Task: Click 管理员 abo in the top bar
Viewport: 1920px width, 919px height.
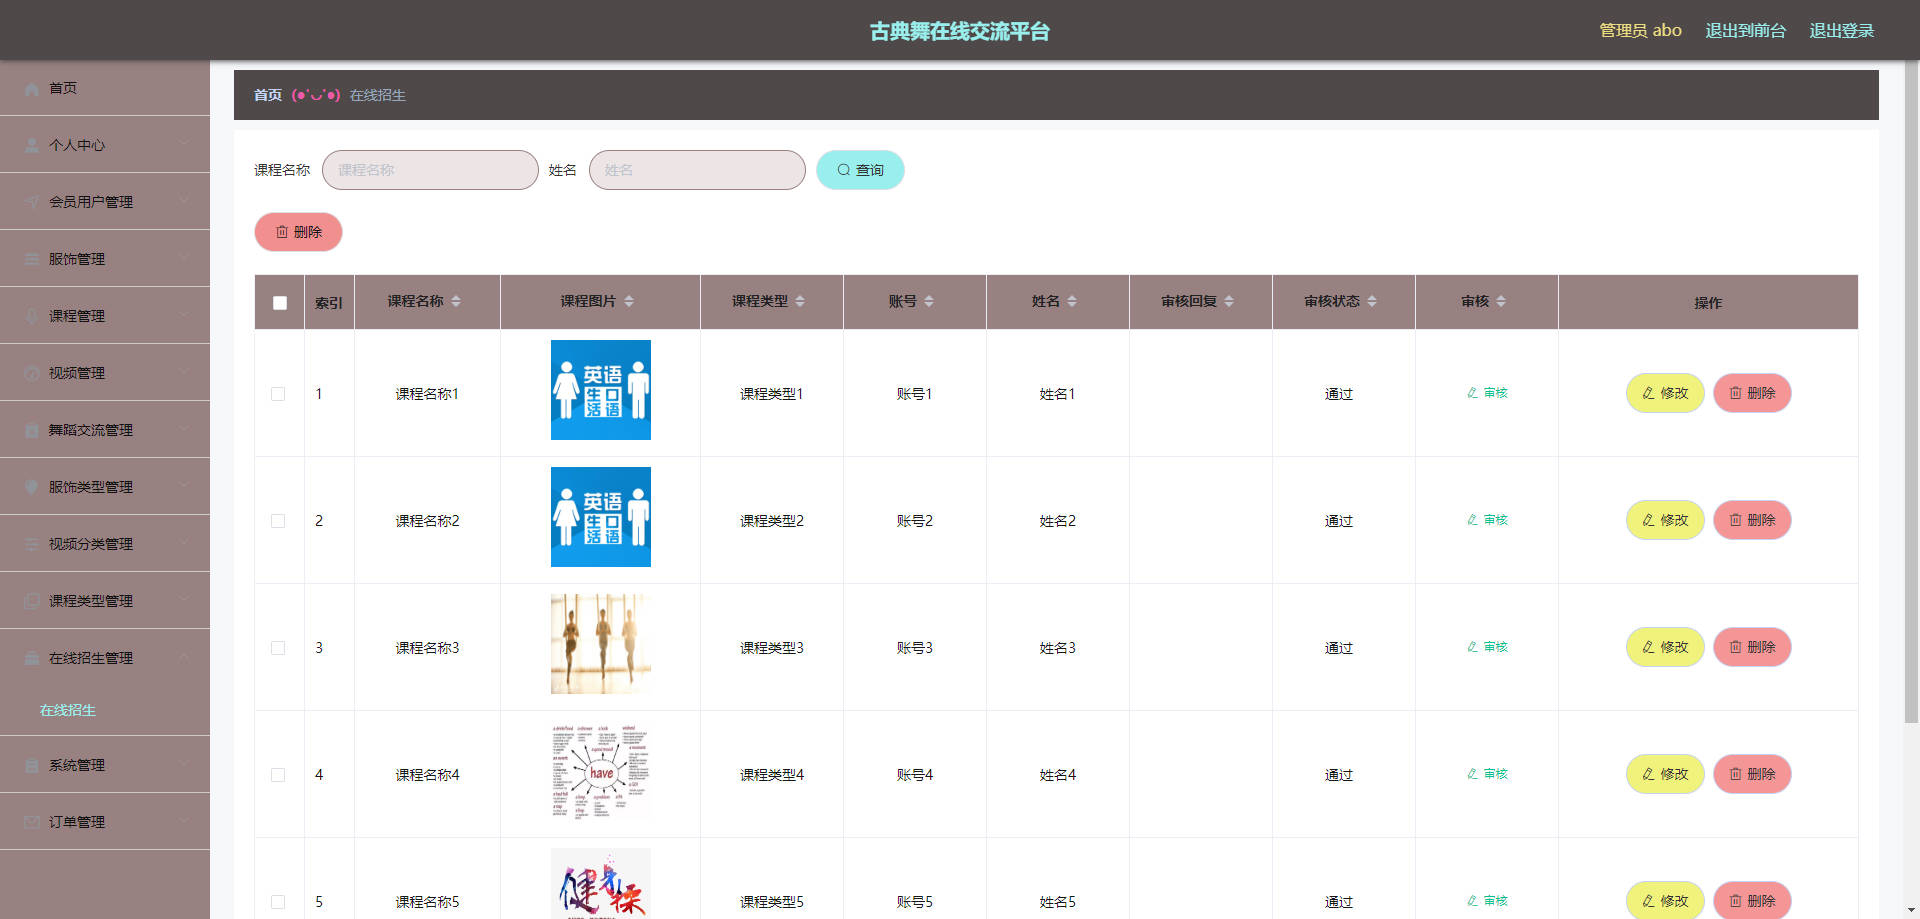Action: (1640, 31)
